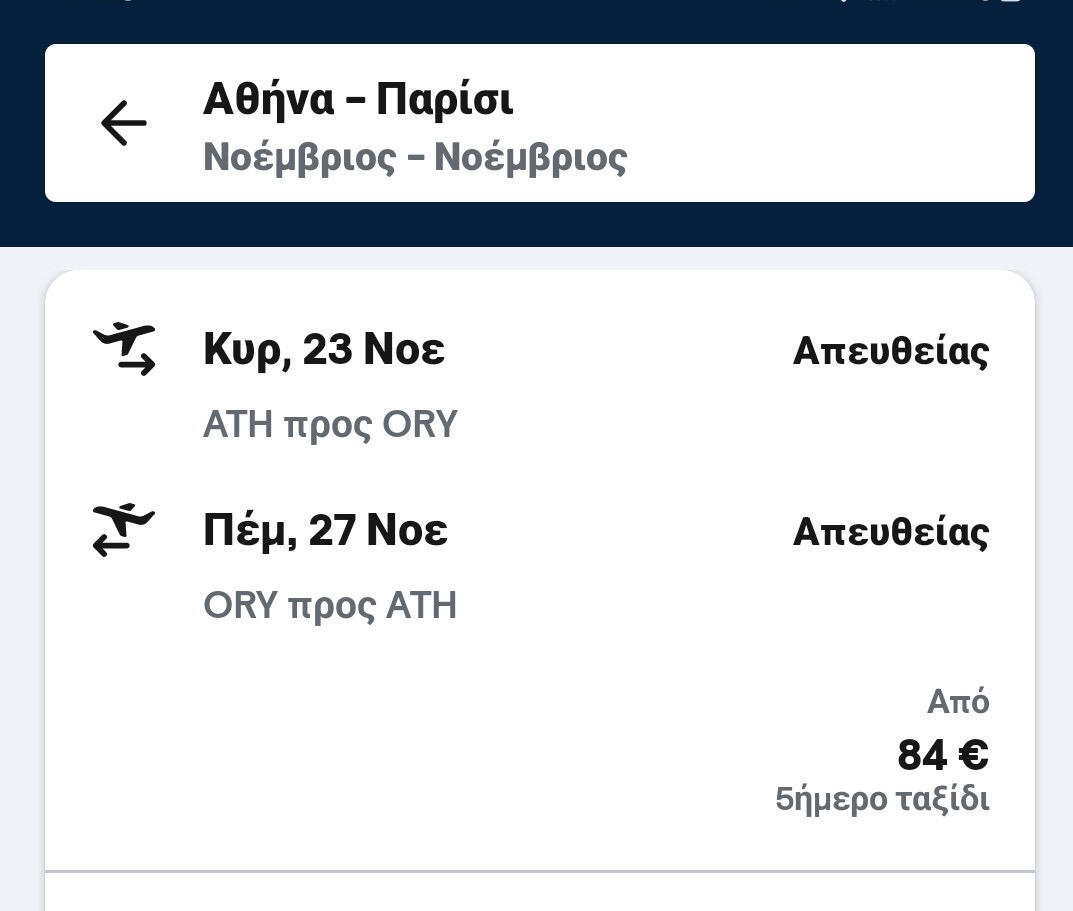Click the divider line under the flight card
This screenshot has height=911, width=1073.
click(x=540, y=871)
